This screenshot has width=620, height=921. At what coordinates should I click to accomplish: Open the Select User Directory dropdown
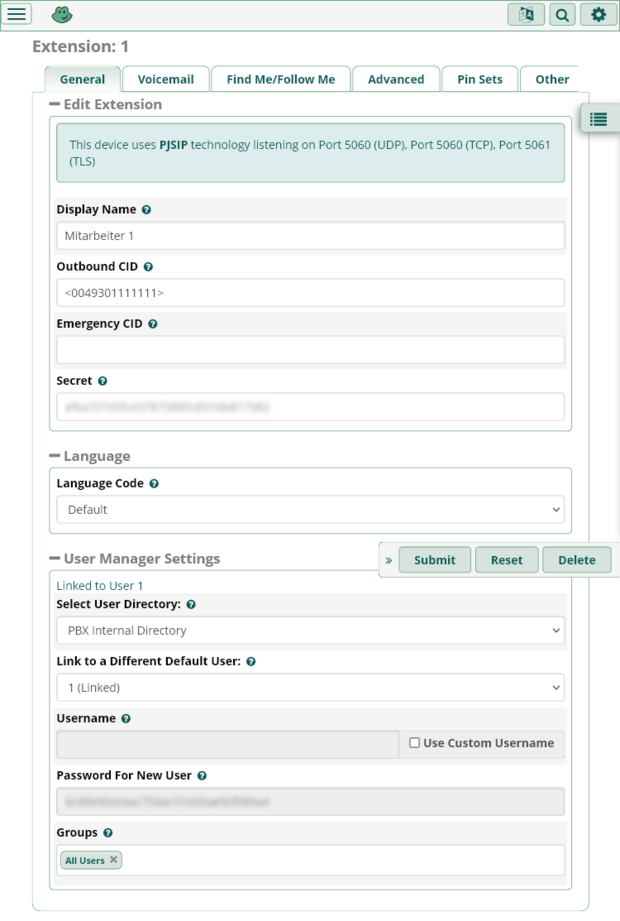click(x=308, y=630)
